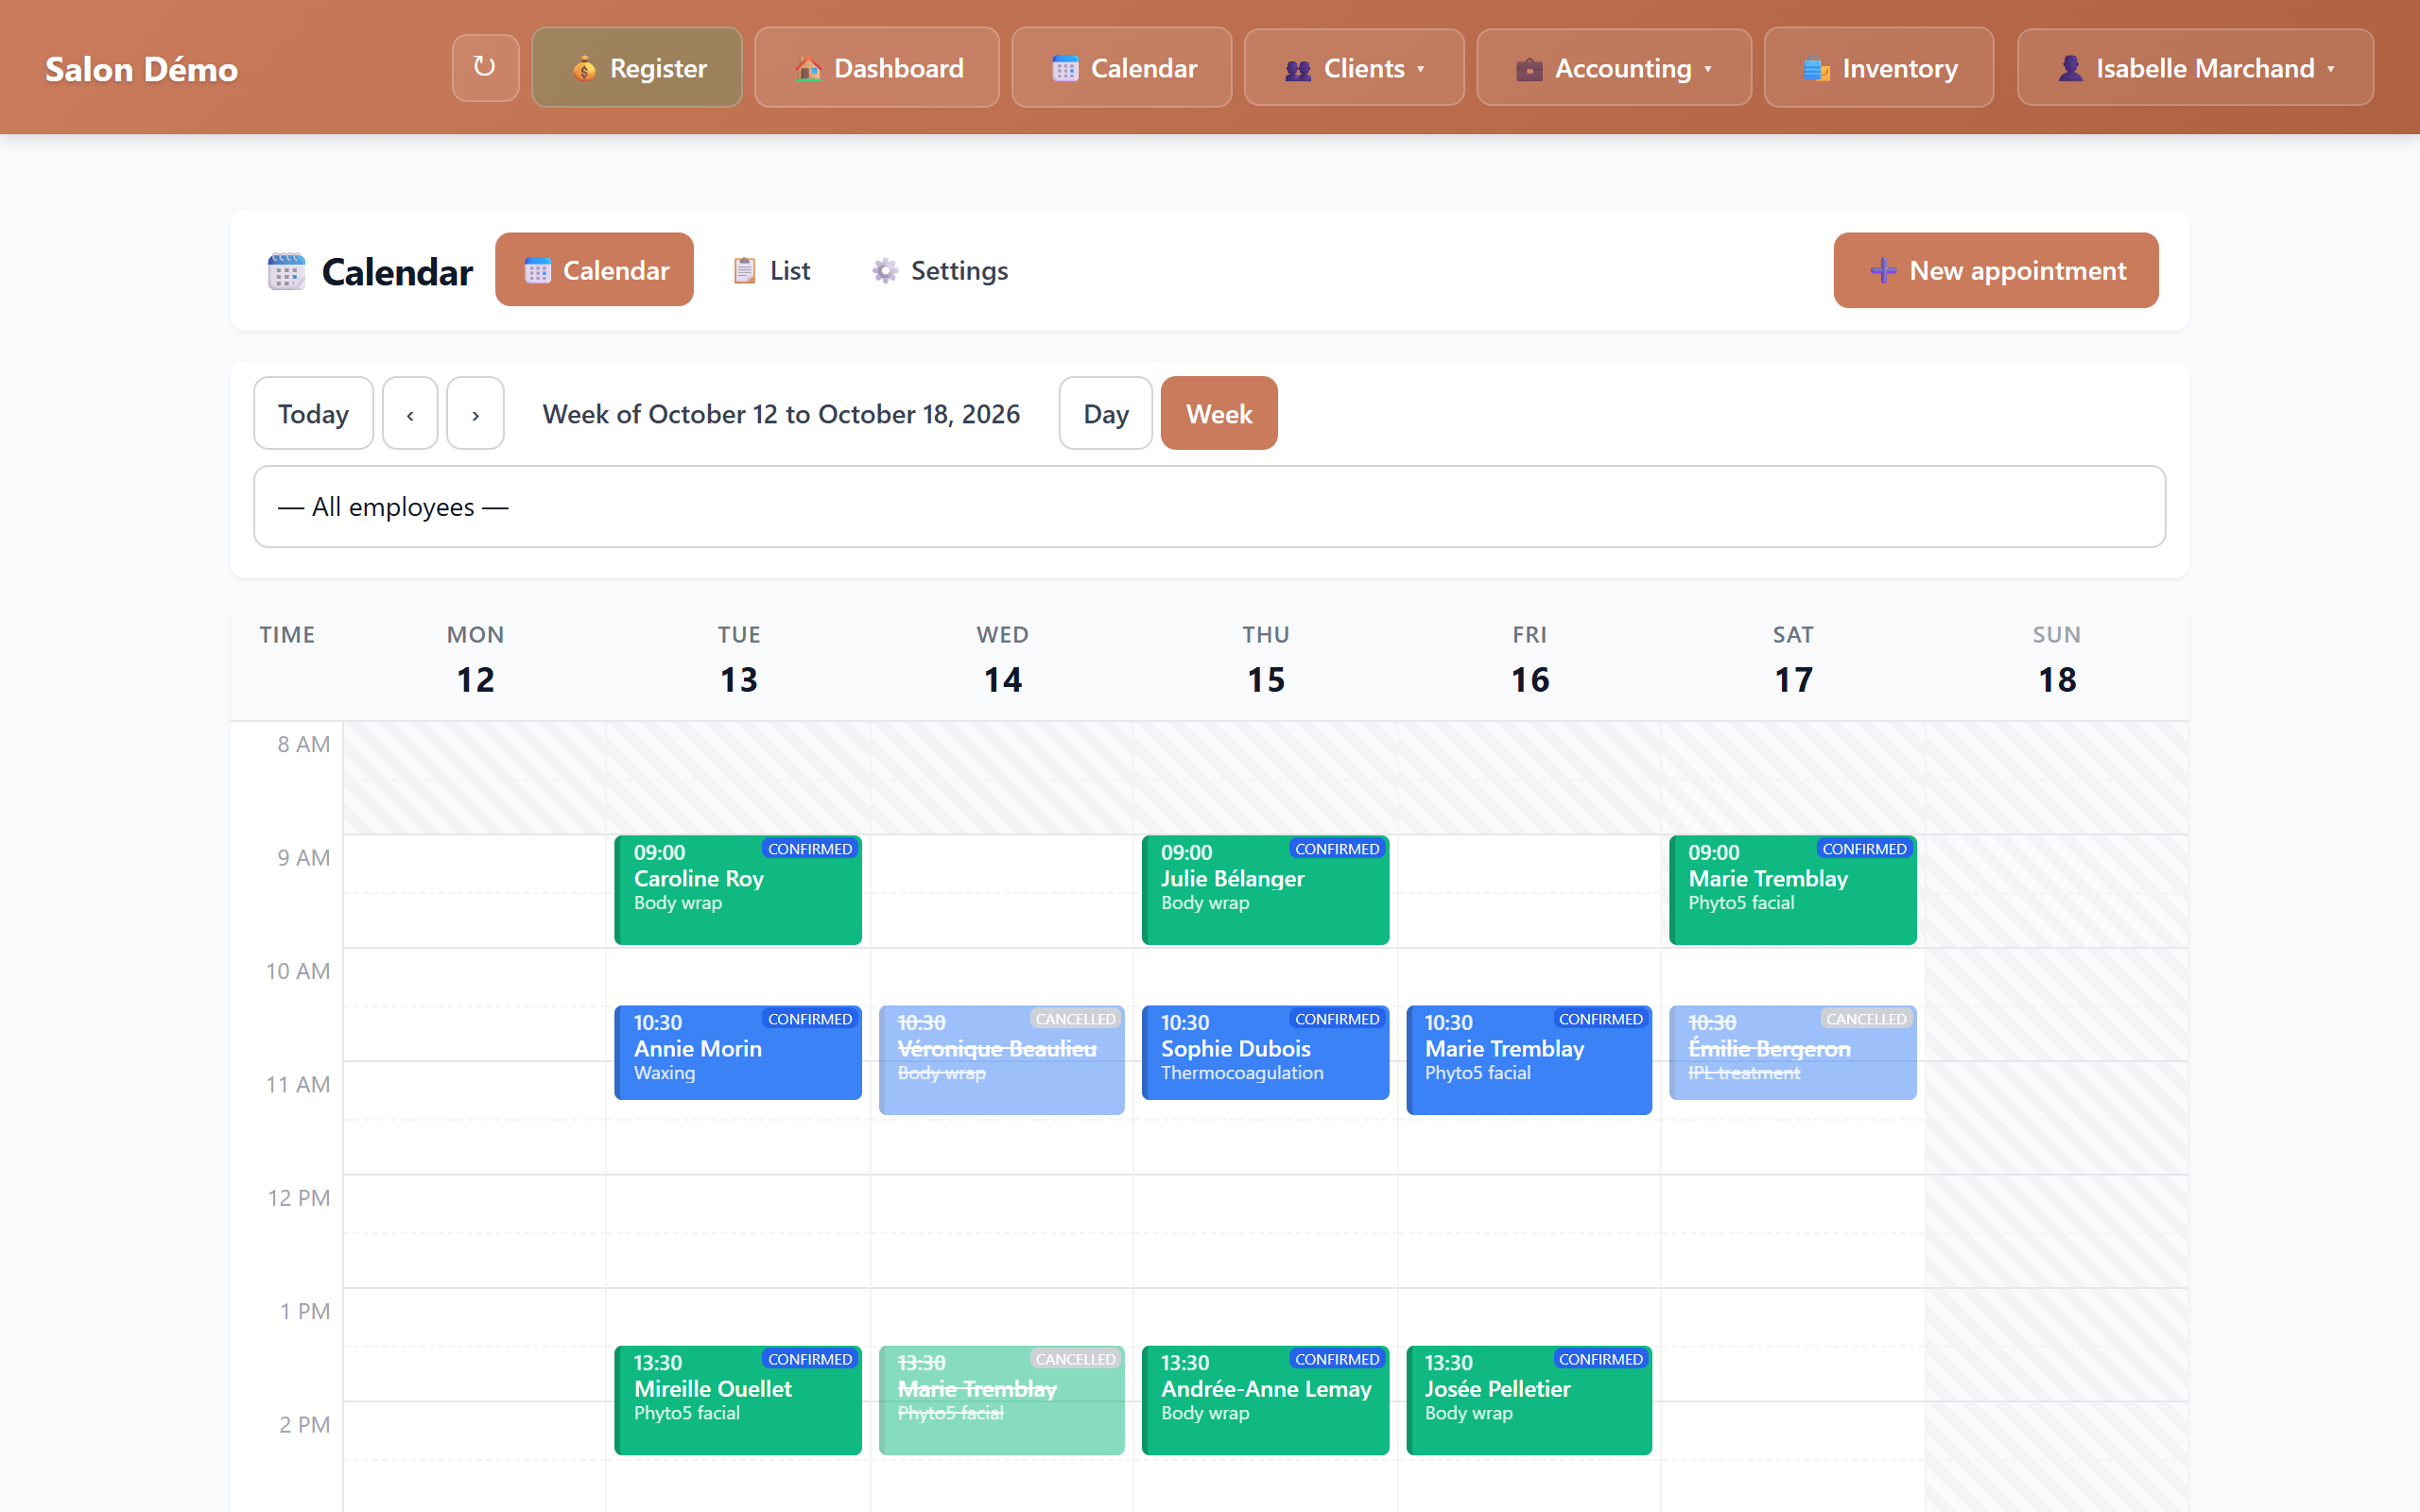Click the 9 AM Monday empty slot
The width and height of the screenshot is (2420, 1512).
(475, 891)
